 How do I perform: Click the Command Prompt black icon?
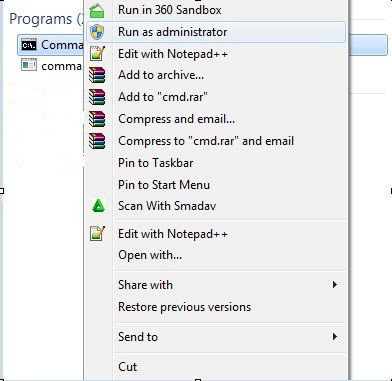click(x=29, y=45)
